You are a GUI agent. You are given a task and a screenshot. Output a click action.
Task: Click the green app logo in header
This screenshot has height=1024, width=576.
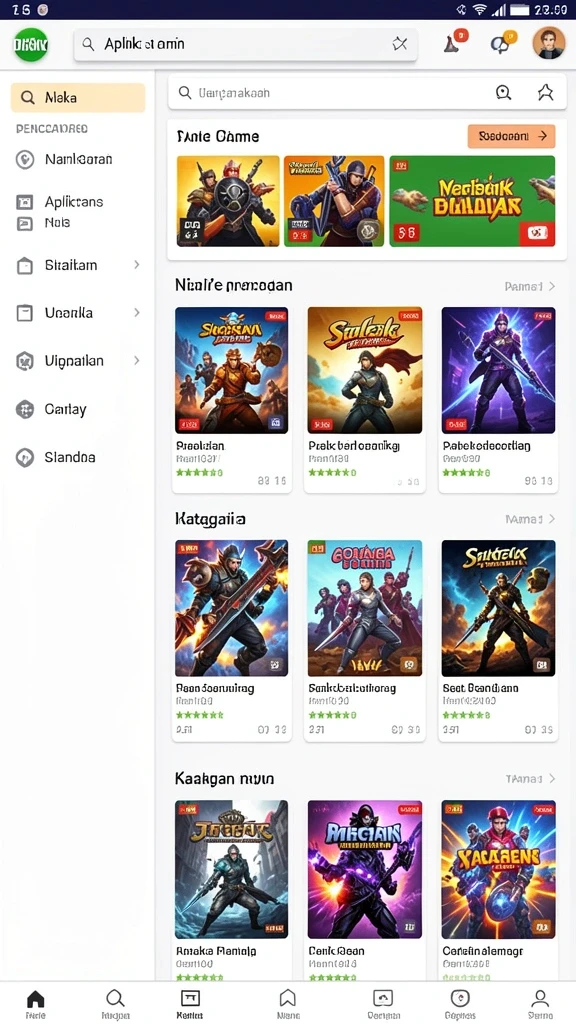pos(31,44)
